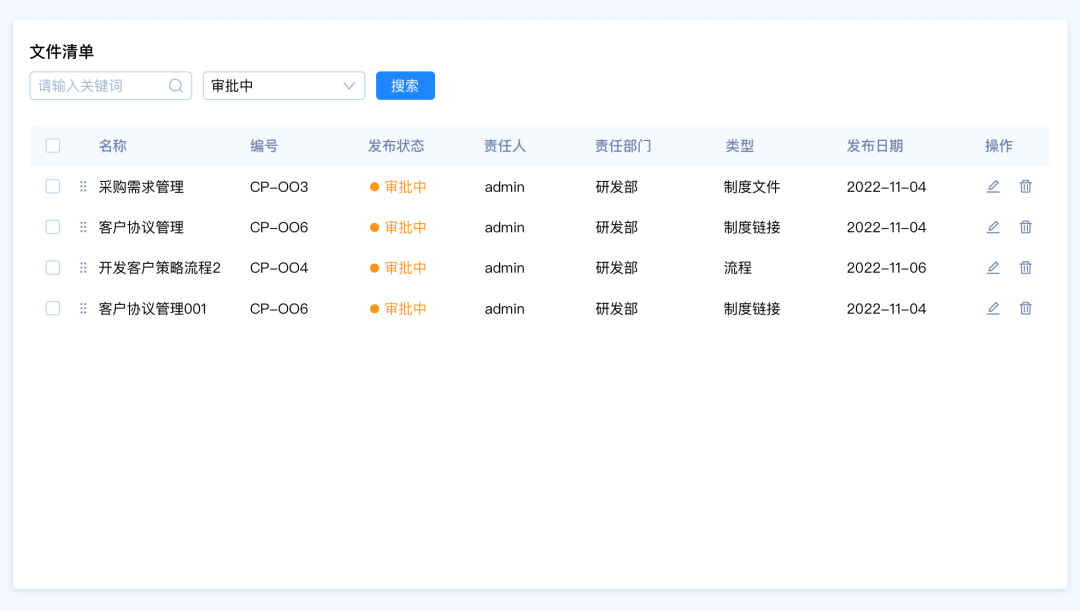This screenshot has width=1080, height=611.
Task: Click the trash icon for 开发客户策略流程2
Action: [1025, 267]
